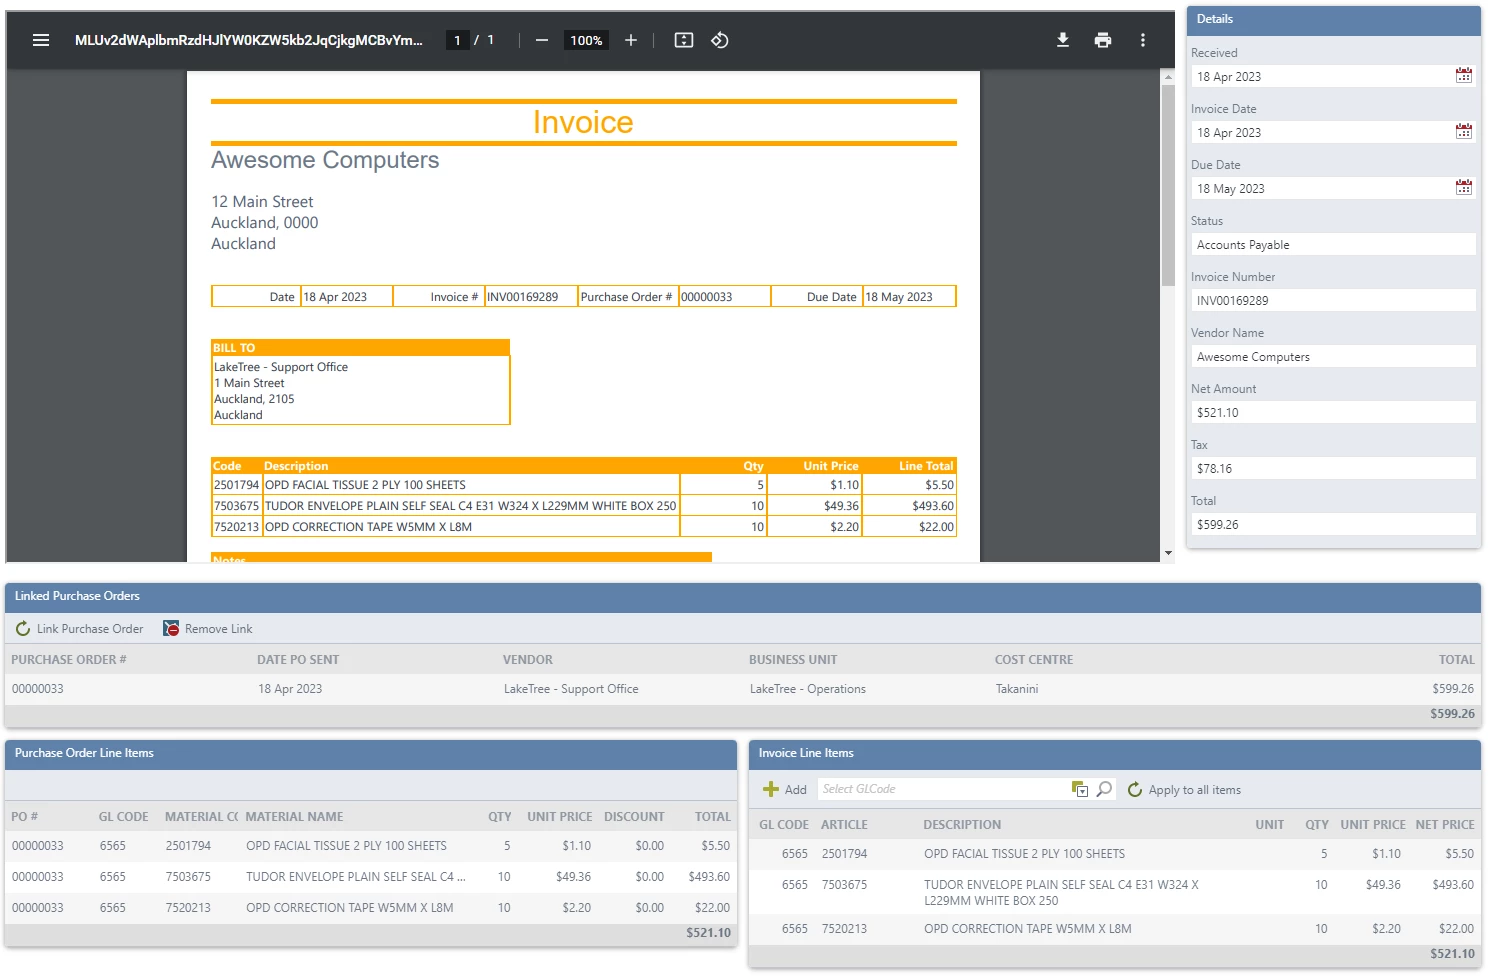Click the Linked Purchase Orders panel header
This screenshot has width=1489, height=976.
(743, 597)
